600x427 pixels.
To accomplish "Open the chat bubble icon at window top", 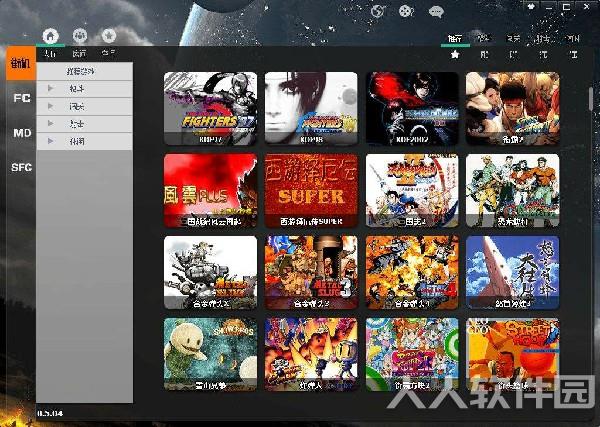I will (436, 11).
